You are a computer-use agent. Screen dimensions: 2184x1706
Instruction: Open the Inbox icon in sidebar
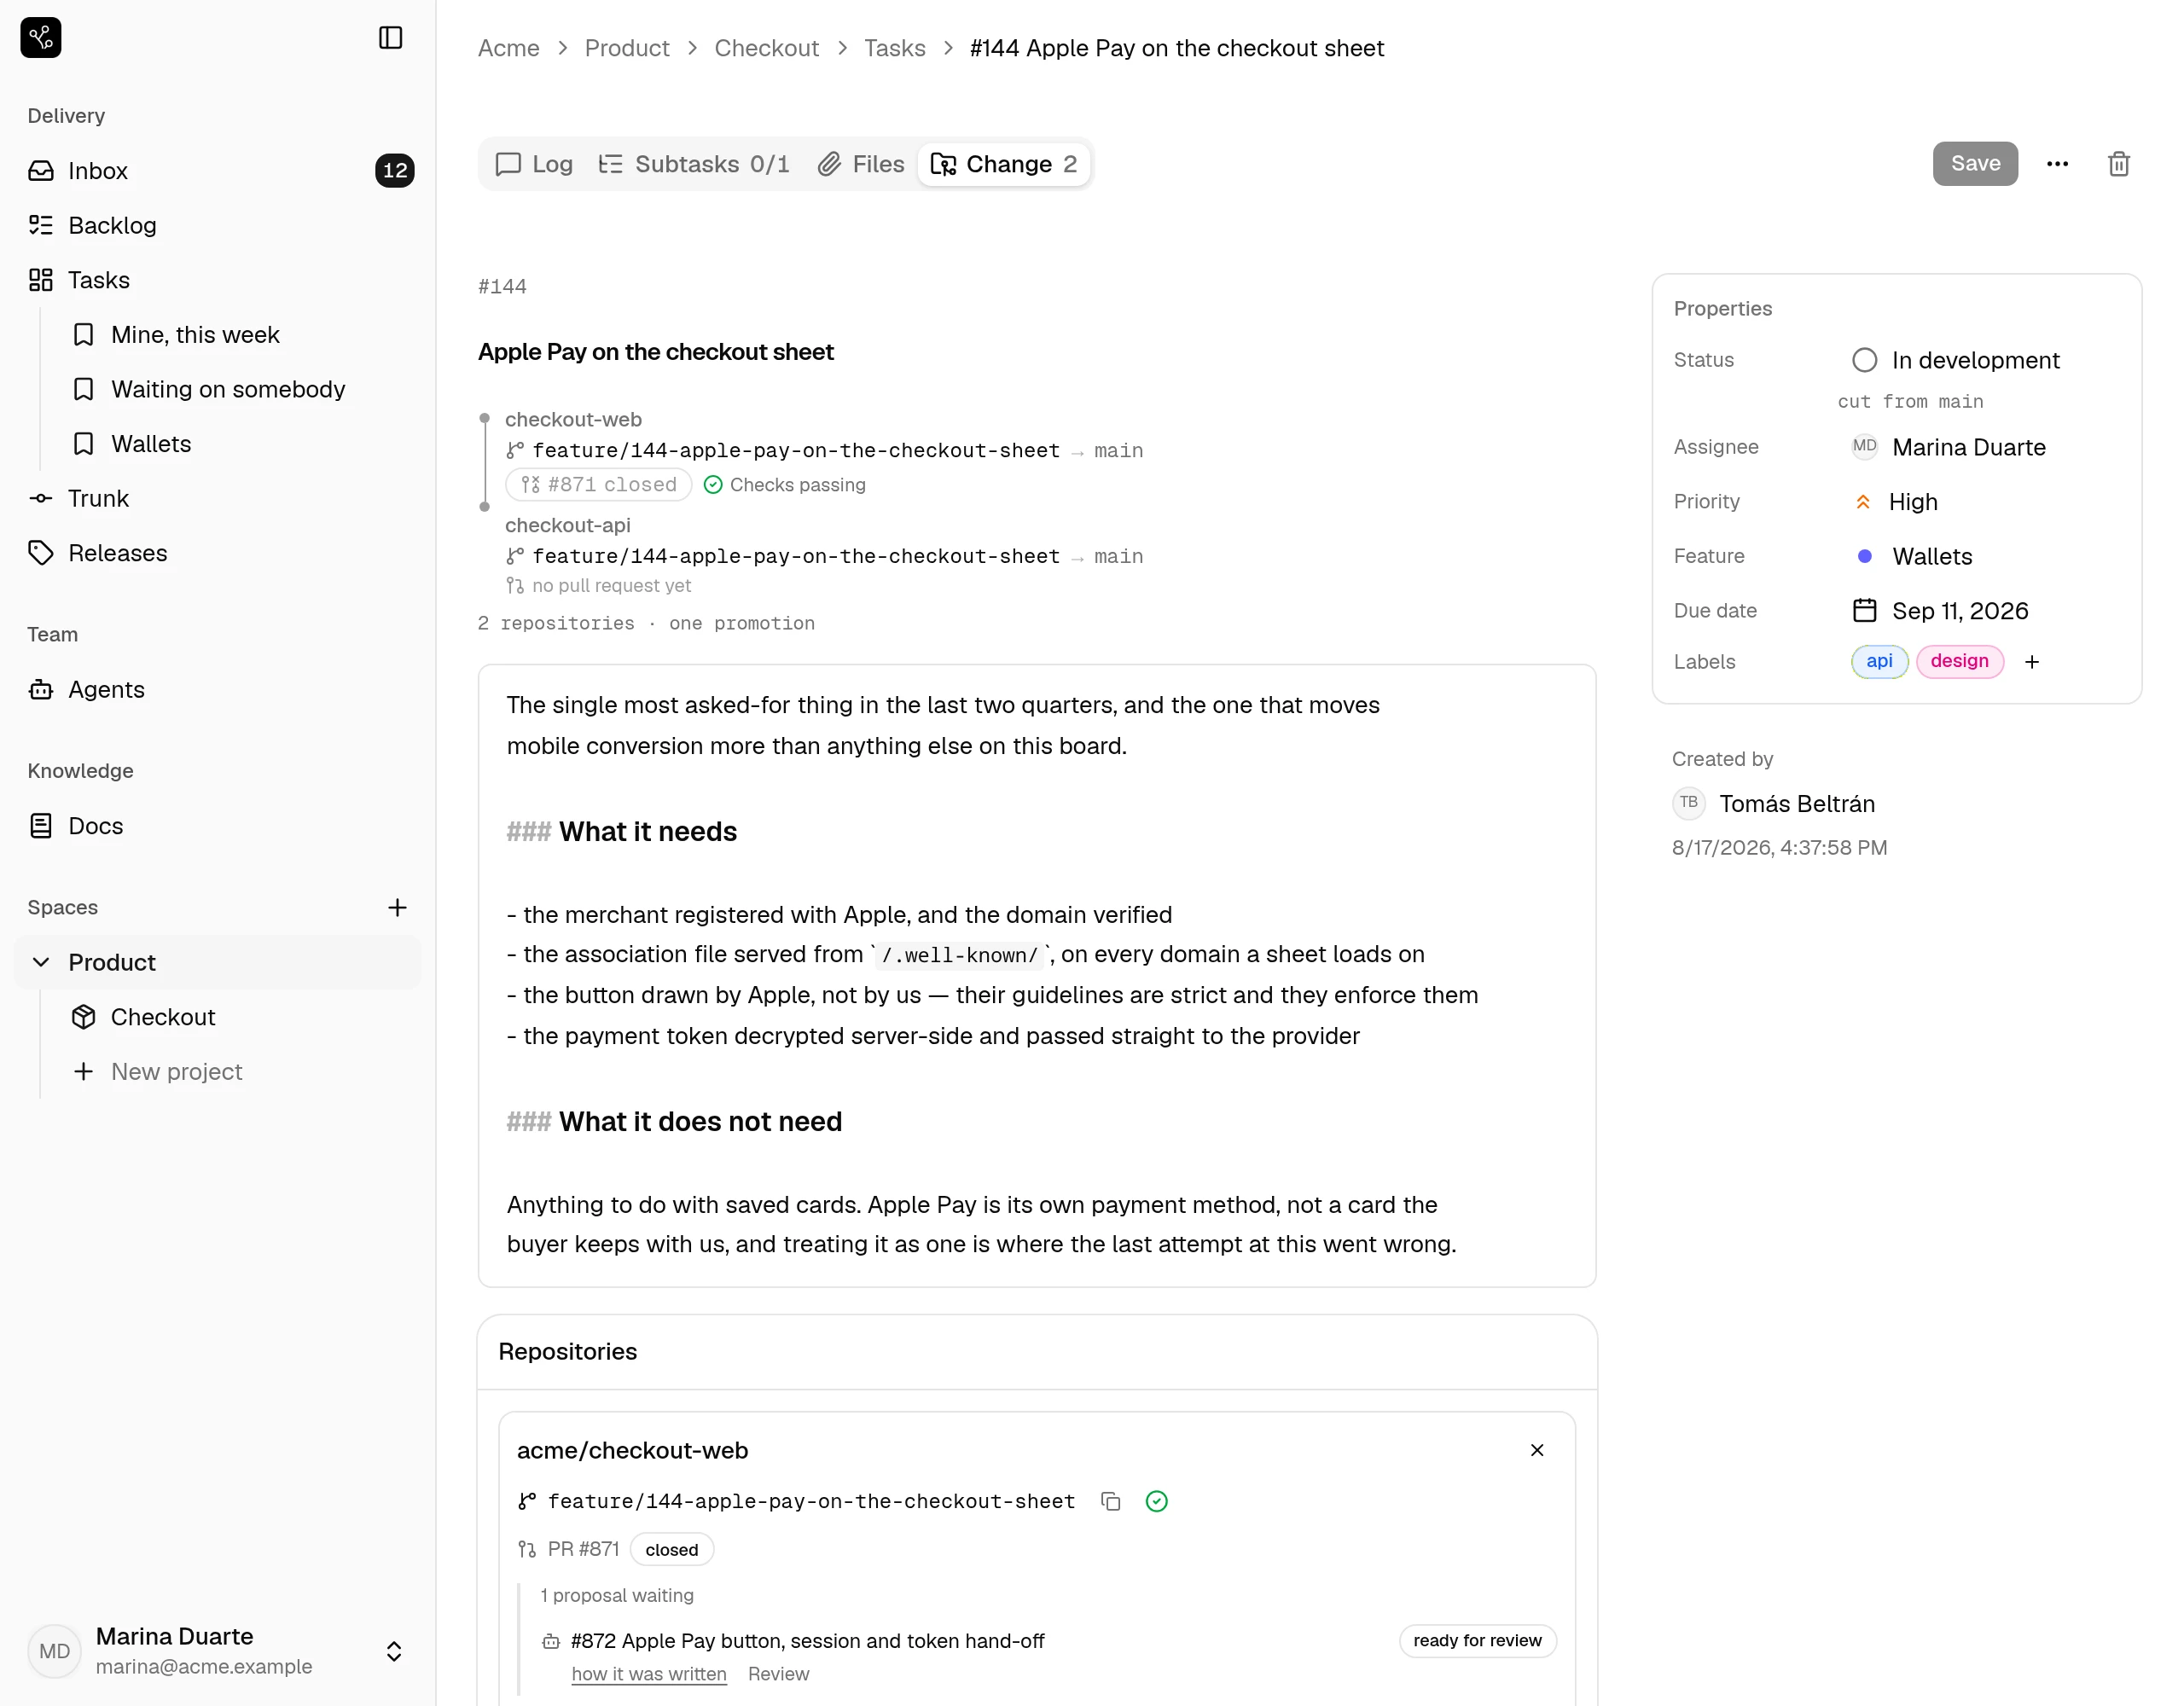41,171
